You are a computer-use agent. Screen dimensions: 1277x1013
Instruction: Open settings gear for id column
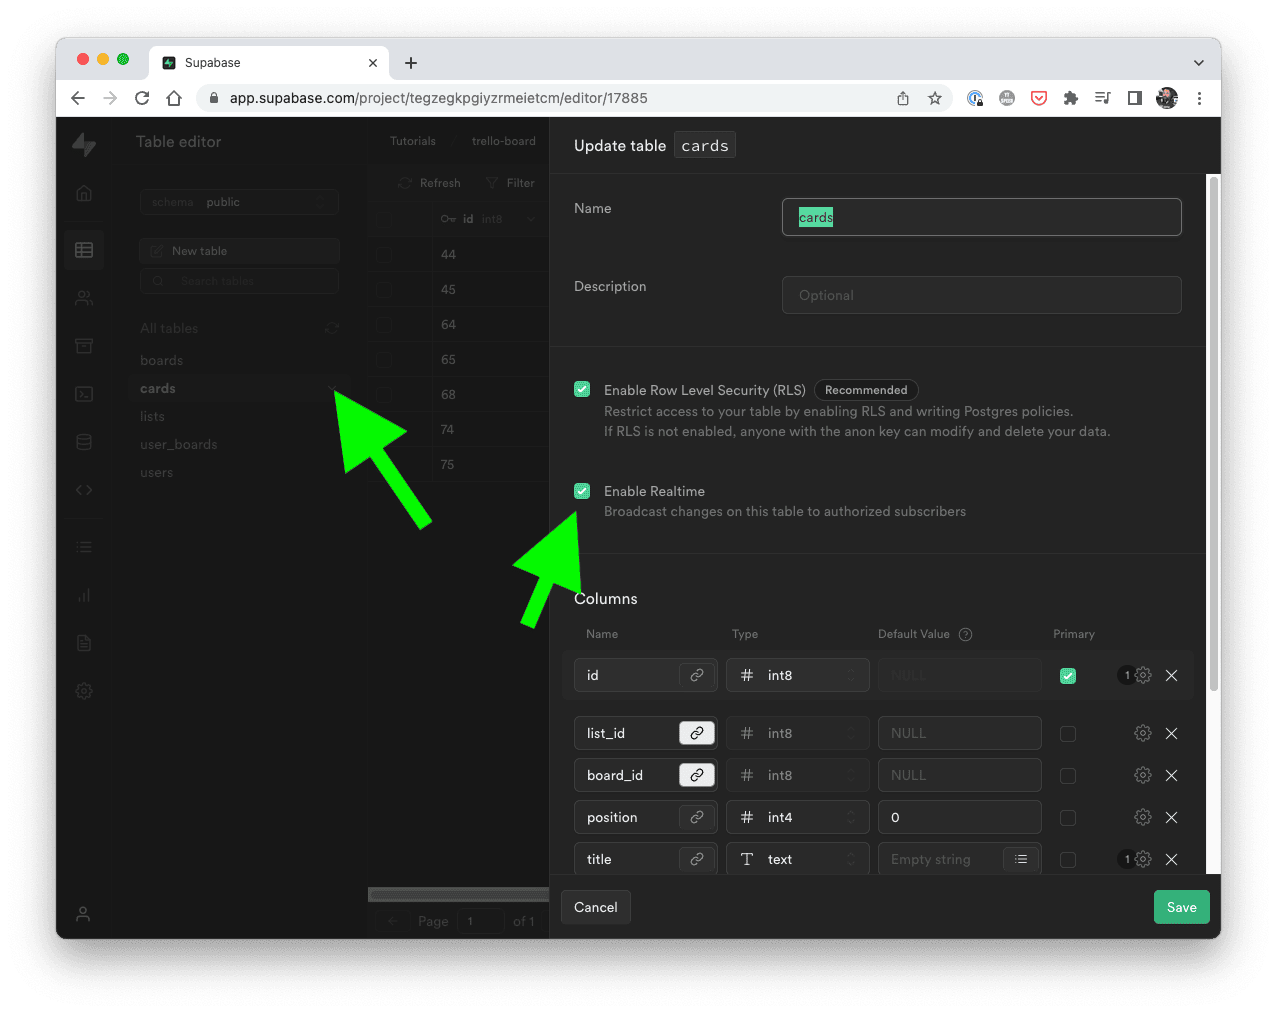point(1143,675)
